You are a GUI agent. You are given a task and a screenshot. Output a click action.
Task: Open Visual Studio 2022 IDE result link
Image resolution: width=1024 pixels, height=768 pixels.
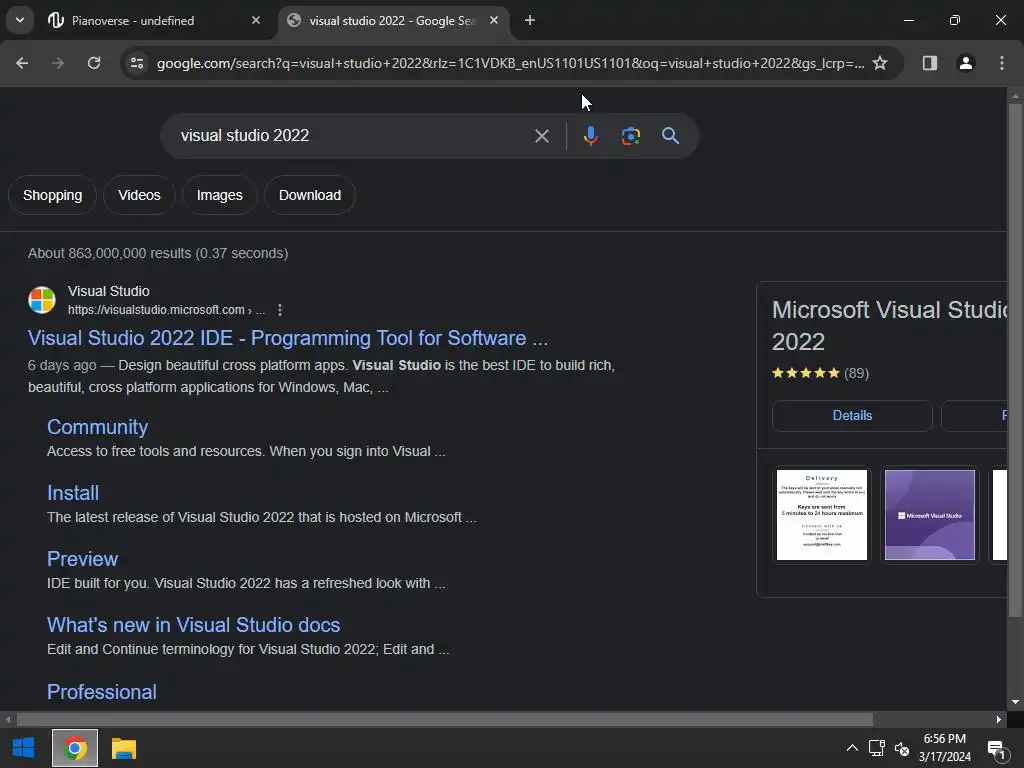point(288,338)
